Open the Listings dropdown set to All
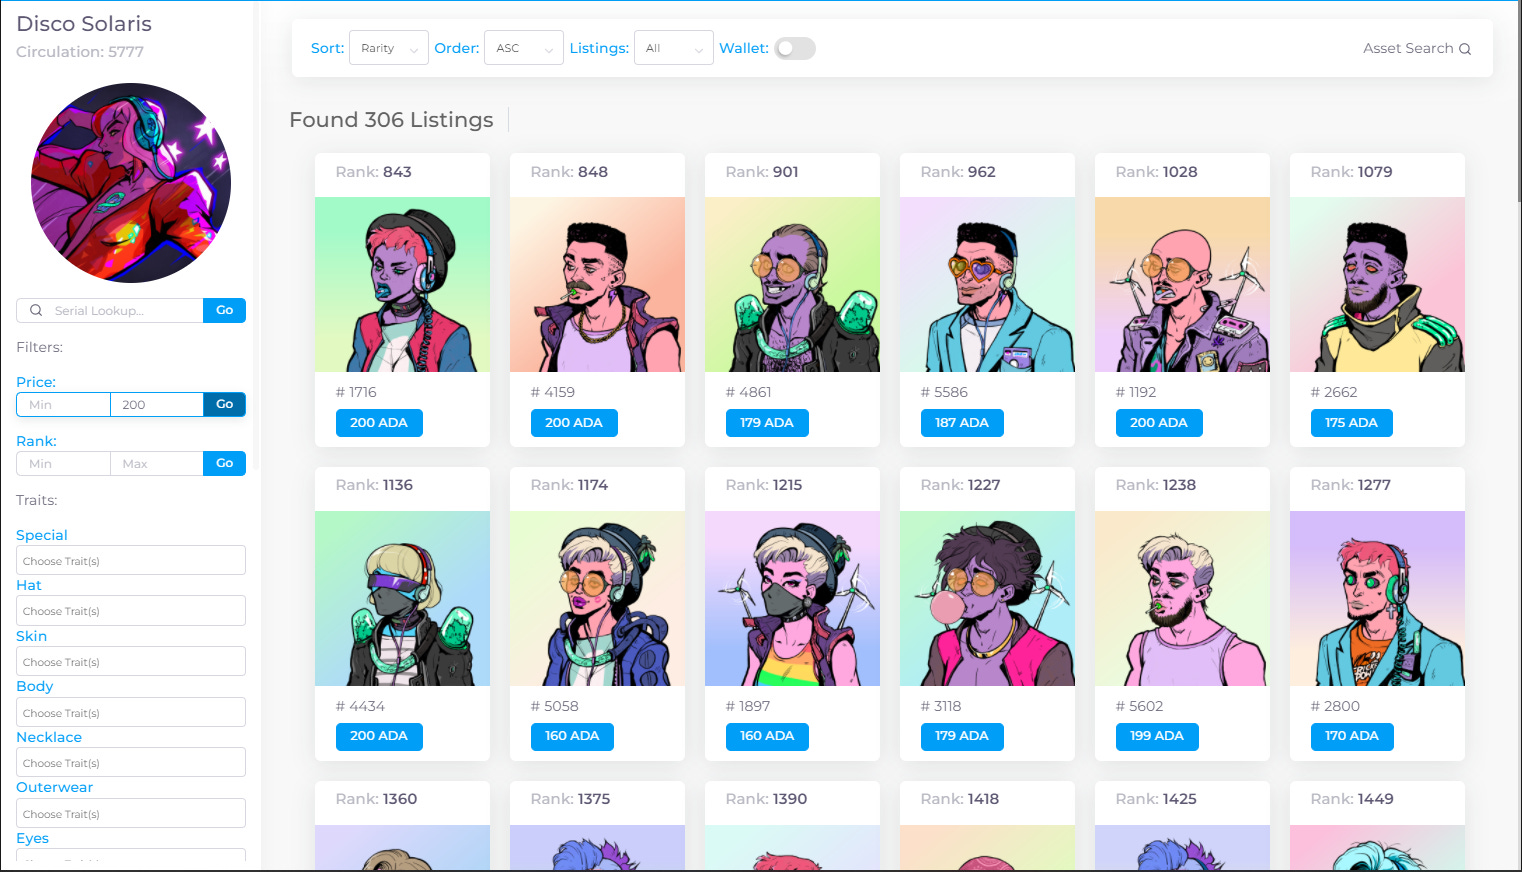Image resolution: width=1522 pixels, height=872 pixels. 673,48
